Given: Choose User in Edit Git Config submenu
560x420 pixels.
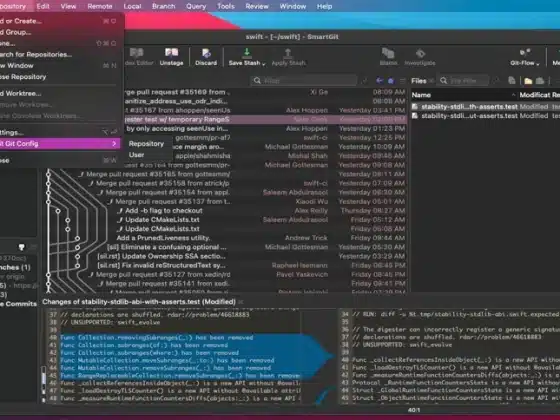Looking at the screenshot, I should (x=136, y=155).
